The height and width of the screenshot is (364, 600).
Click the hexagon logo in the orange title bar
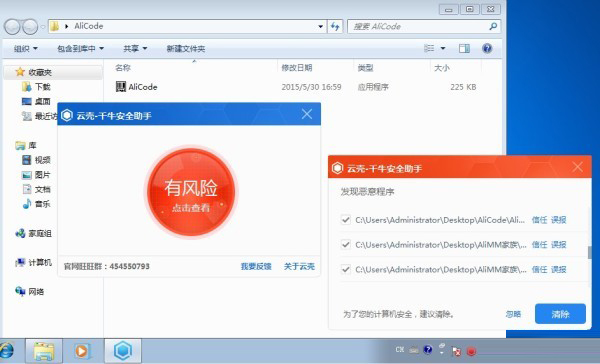(x=337, y=168)
